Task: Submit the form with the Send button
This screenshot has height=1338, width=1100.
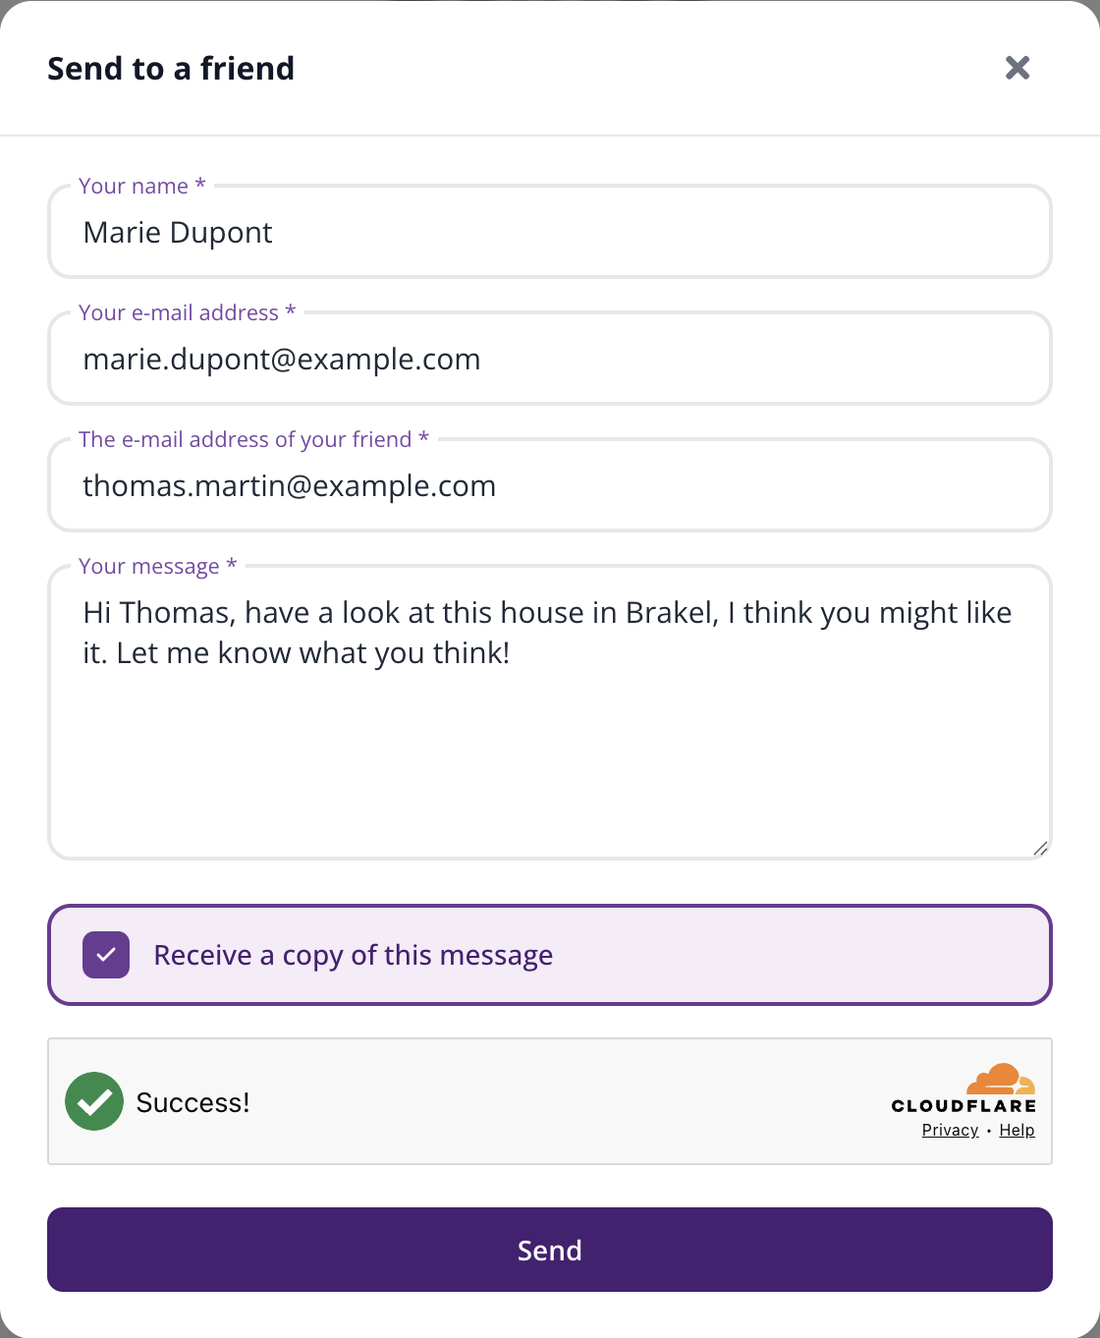Action: pyautogui.click(x=550, y=1250)
